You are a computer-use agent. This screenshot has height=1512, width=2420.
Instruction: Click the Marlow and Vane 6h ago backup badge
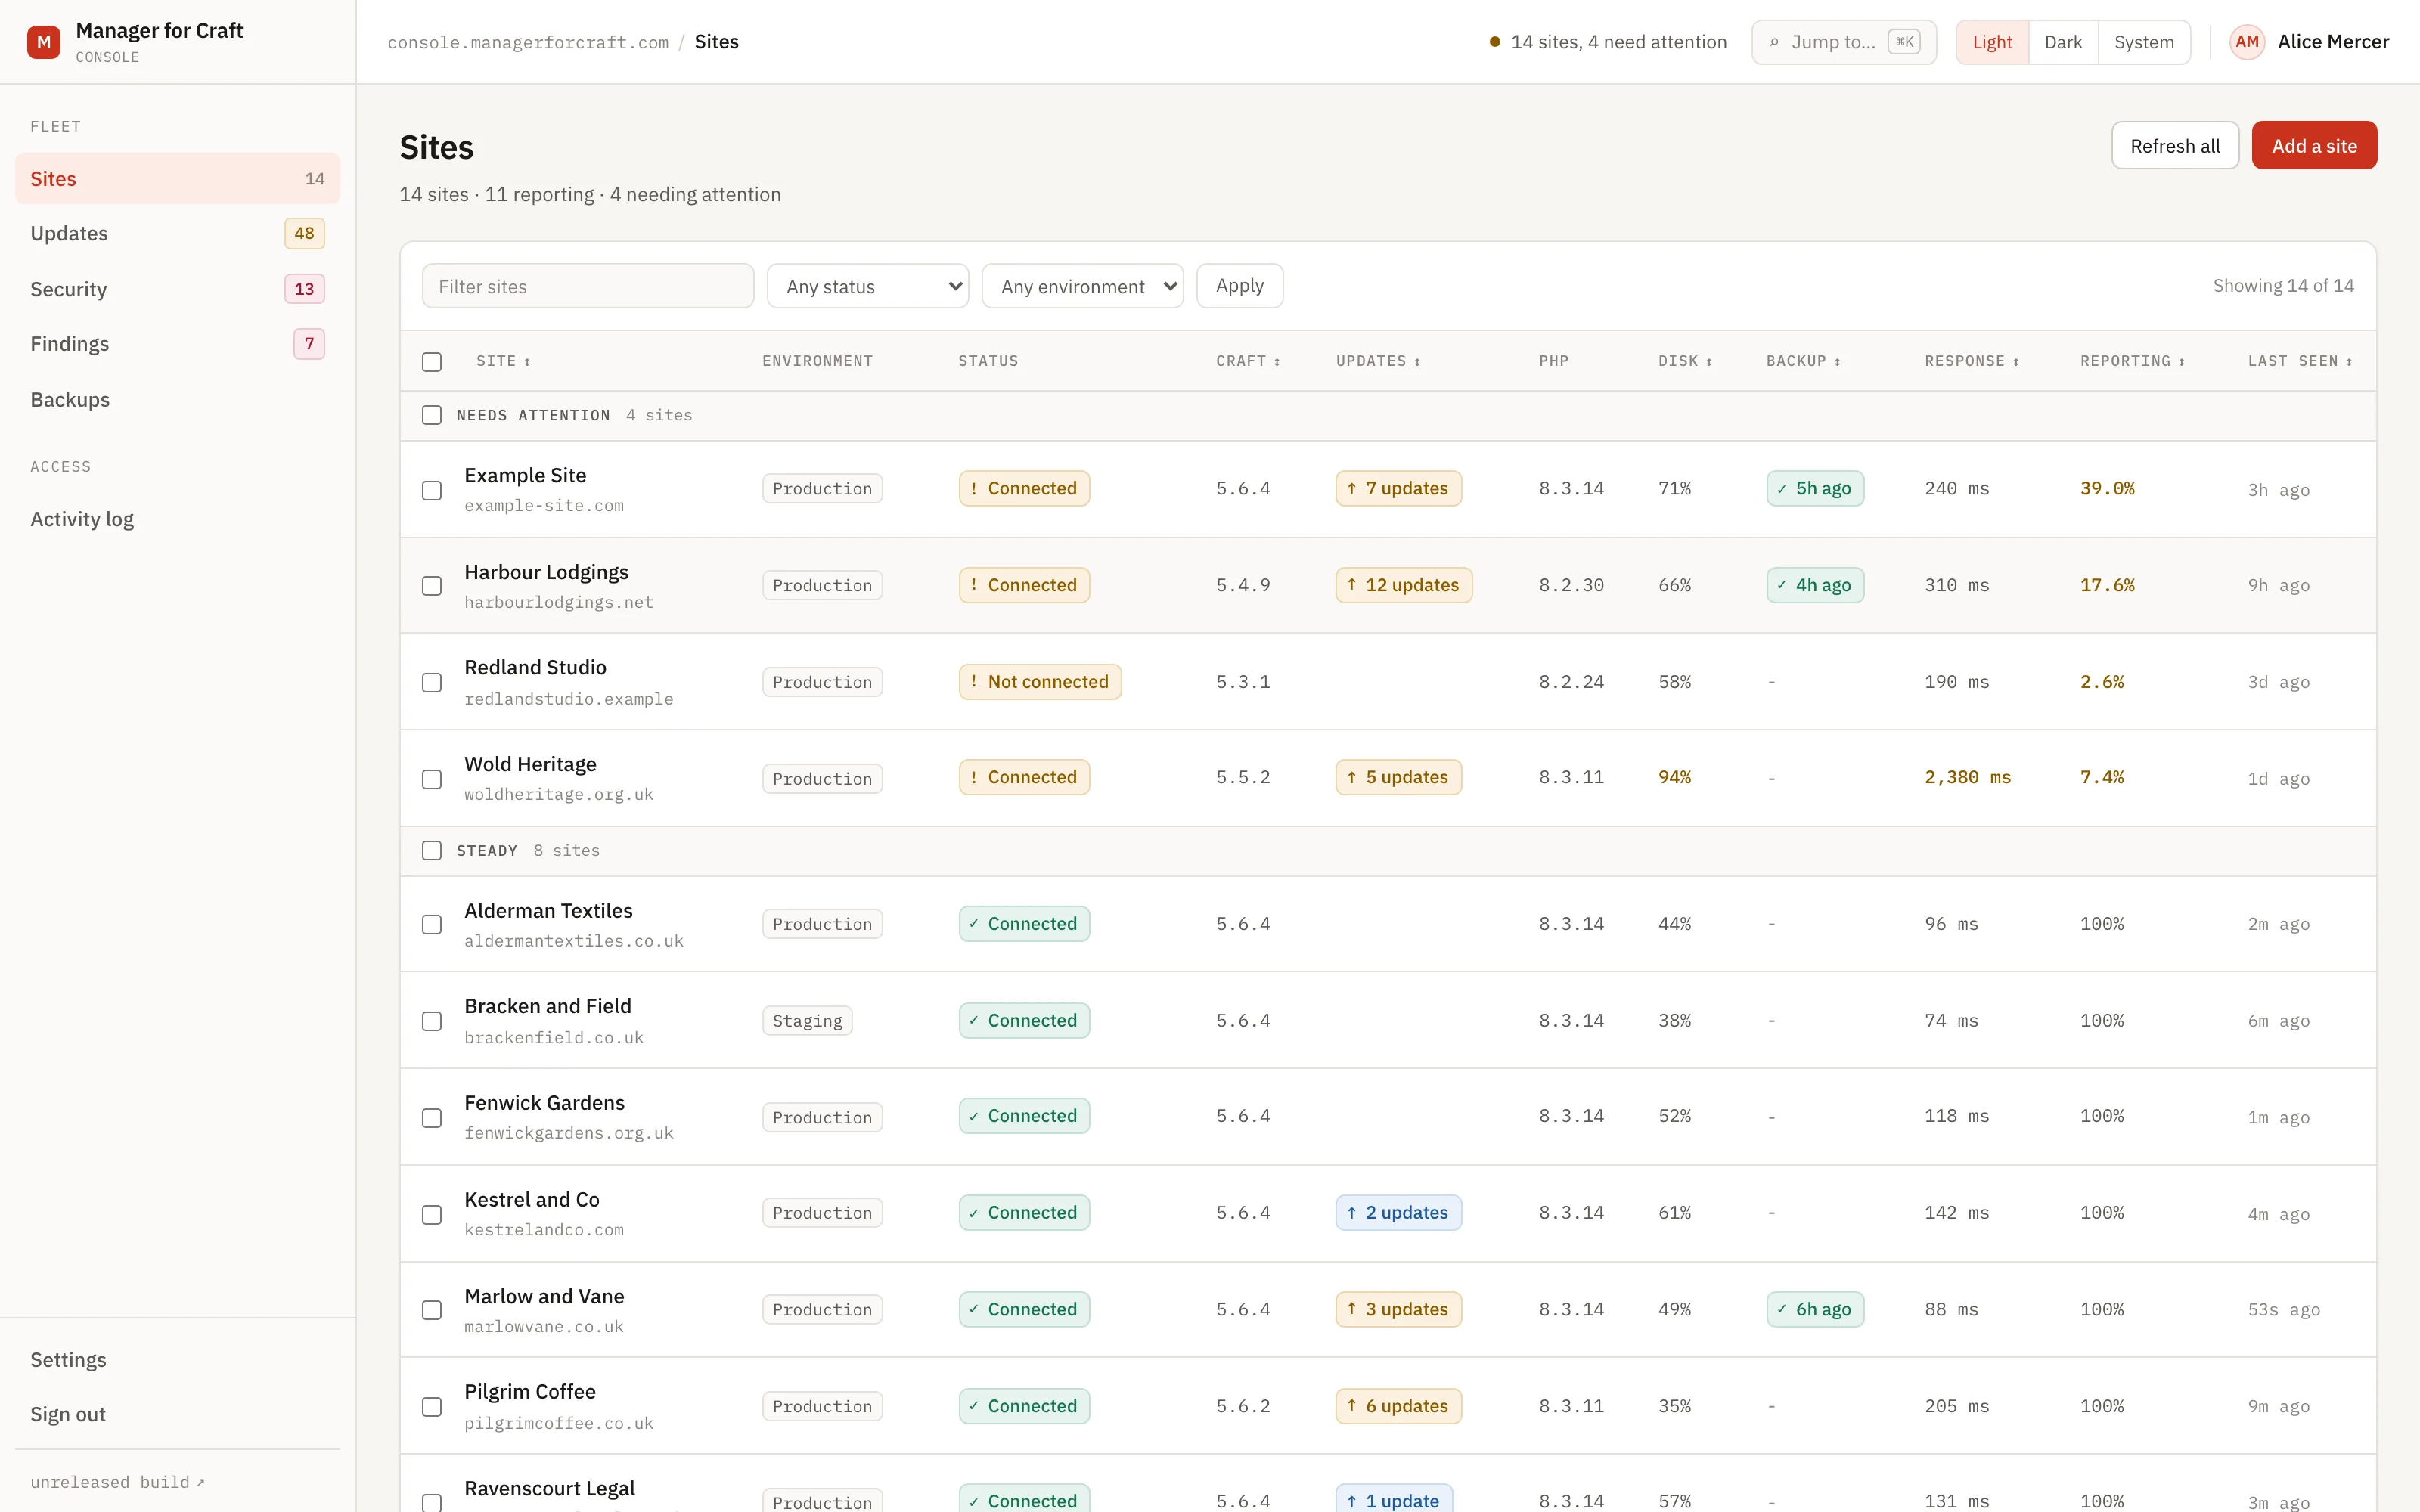coord(1814,1309)
